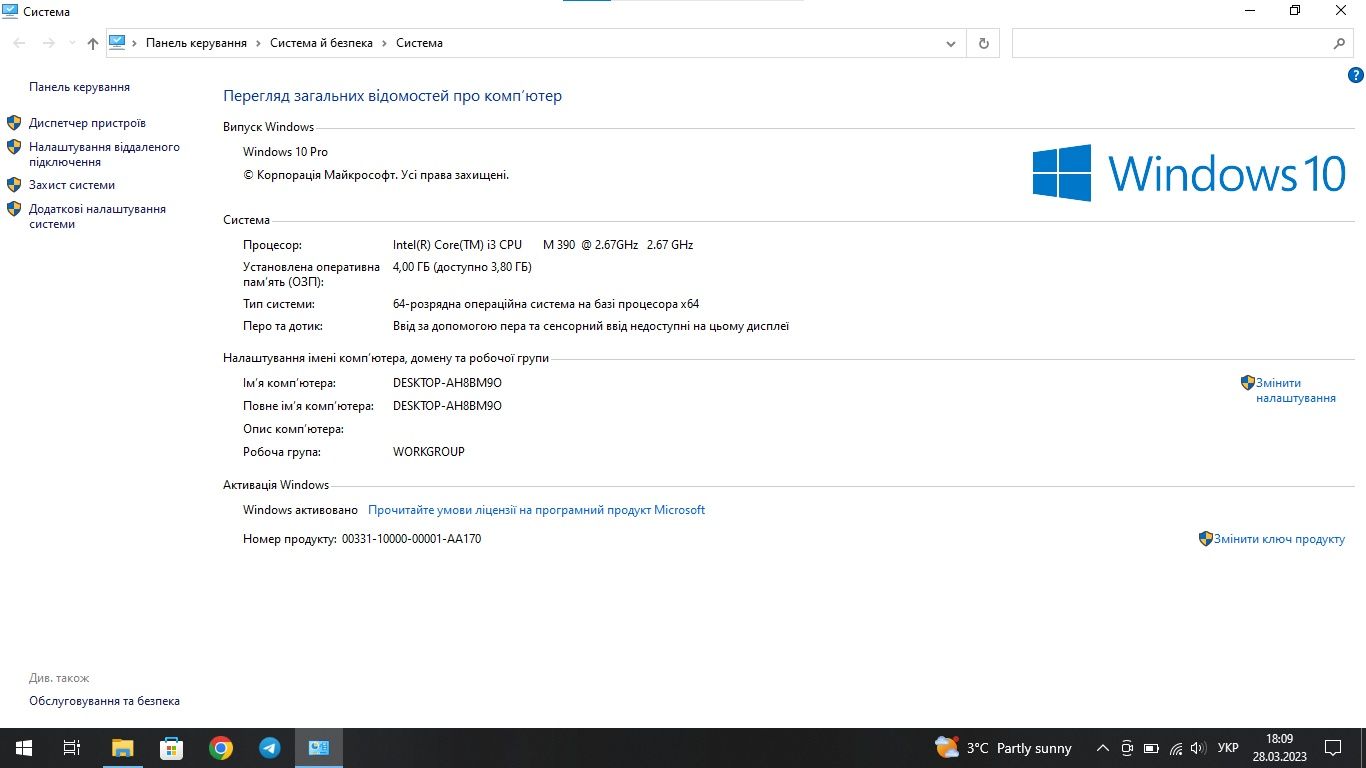
Task: Click 'Змінити ключ продукту' link
Action: [x=1279, y=539]
